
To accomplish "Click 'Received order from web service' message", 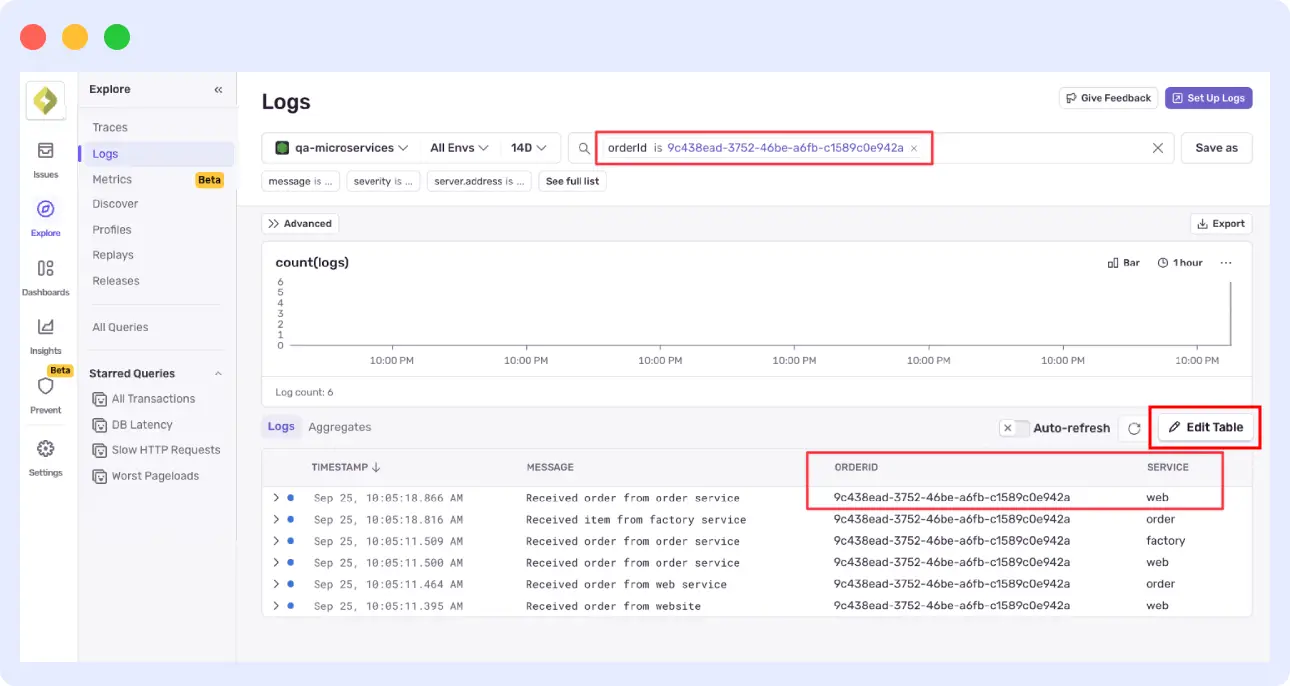I will [x=626, y=584].
